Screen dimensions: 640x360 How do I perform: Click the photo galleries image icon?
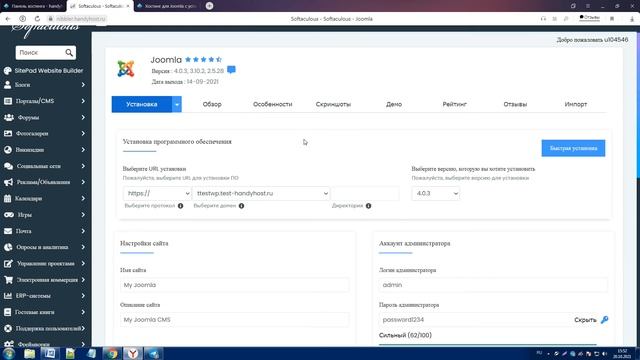click(x=8, y=133)
